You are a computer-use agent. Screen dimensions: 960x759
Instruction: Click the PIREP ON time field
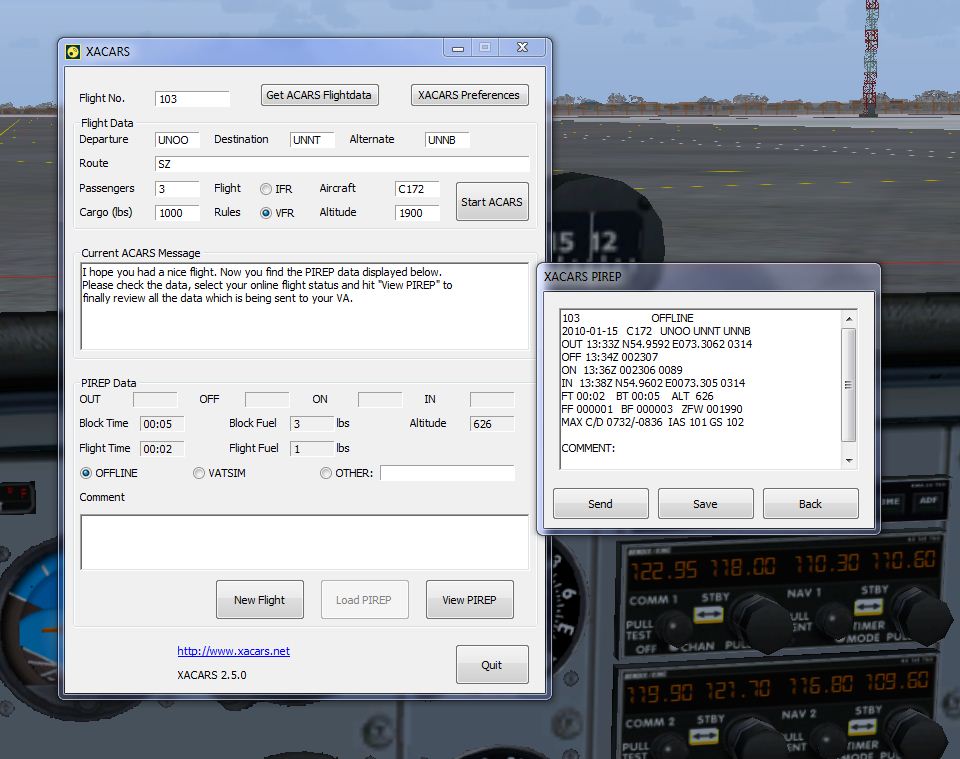click(x=380, y=400)
